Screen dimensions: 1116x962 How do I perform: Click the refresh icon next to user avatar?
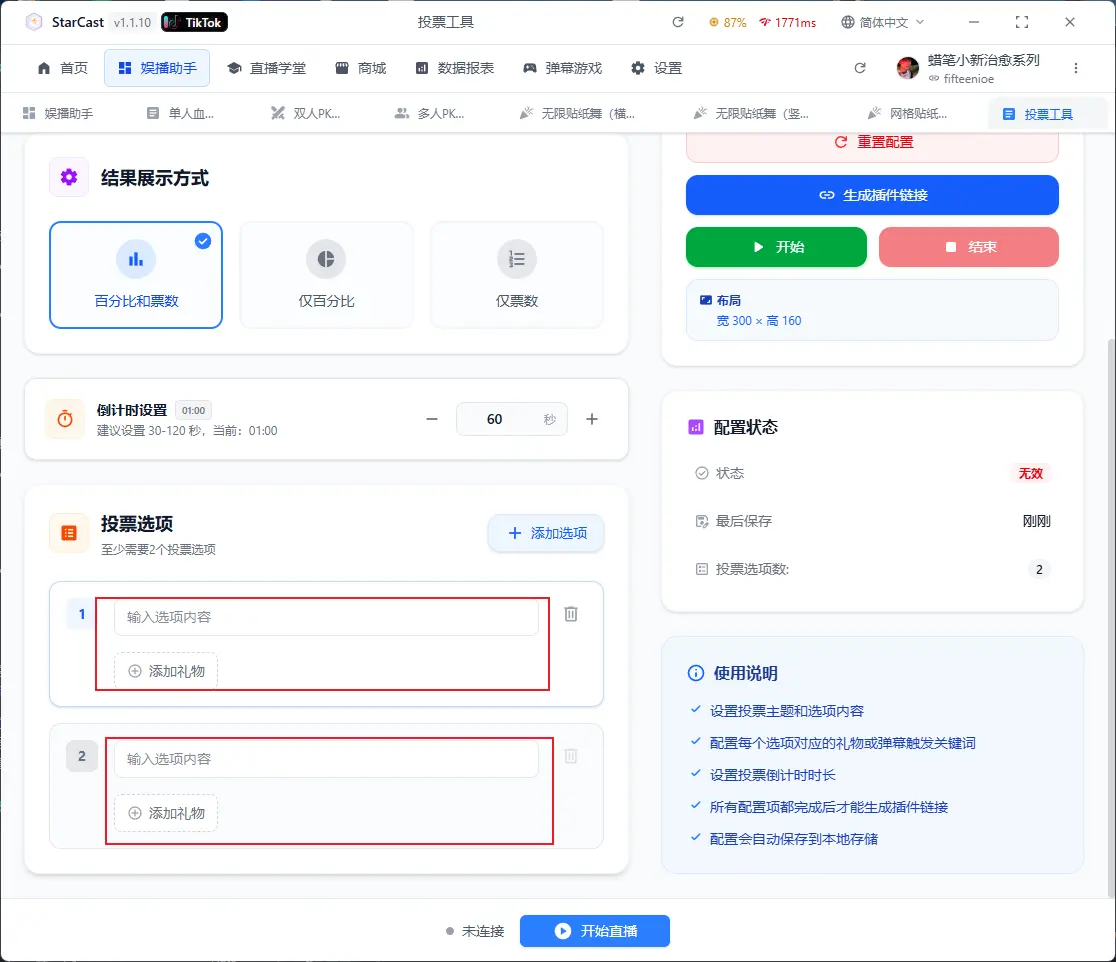[860, 68]
